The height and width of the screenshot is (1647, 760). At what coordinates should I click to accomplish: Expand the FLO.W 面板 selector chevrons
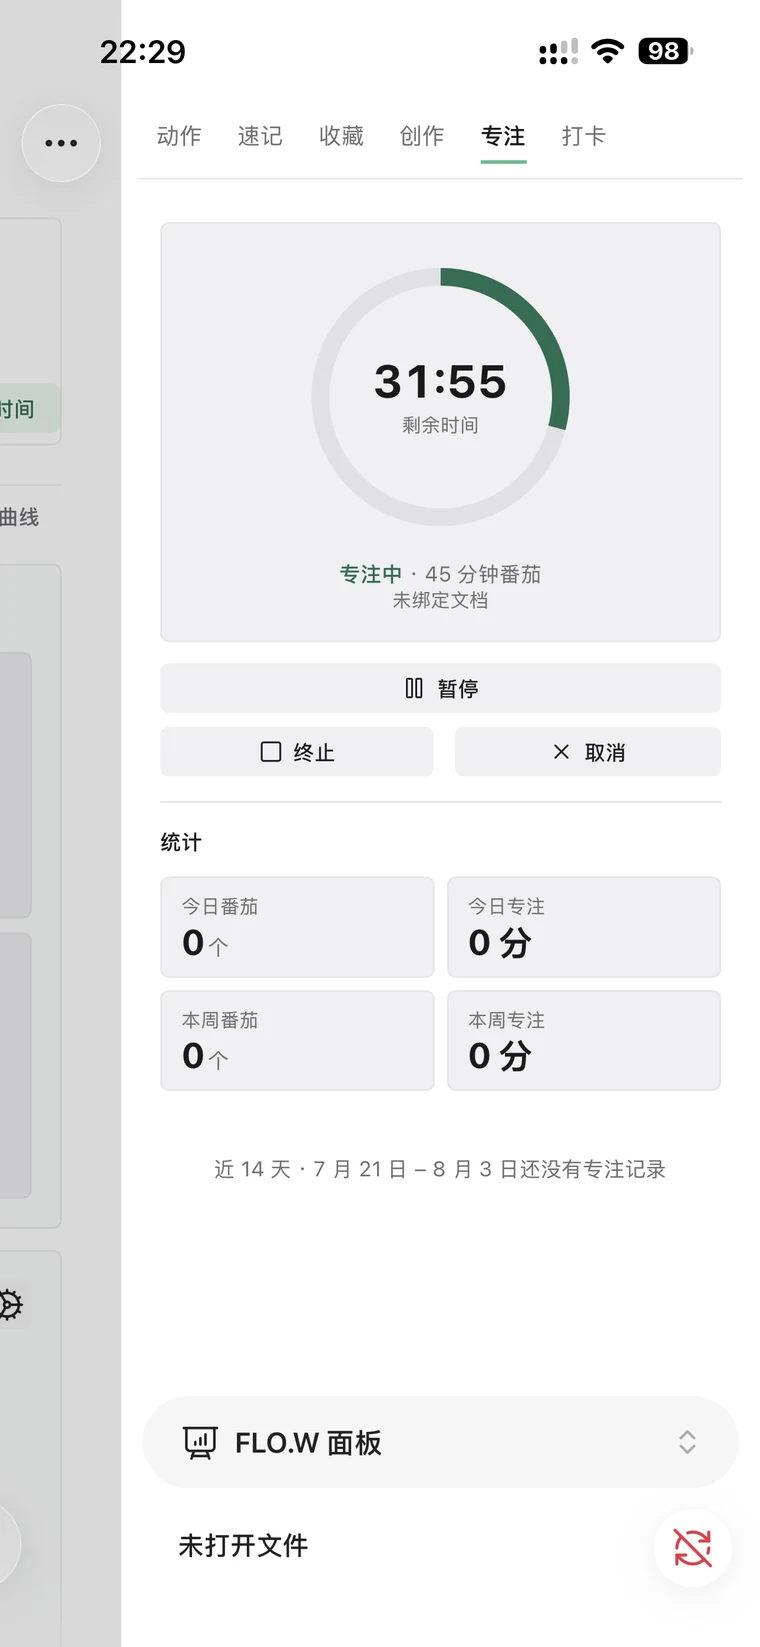[x=687, y=1442]
